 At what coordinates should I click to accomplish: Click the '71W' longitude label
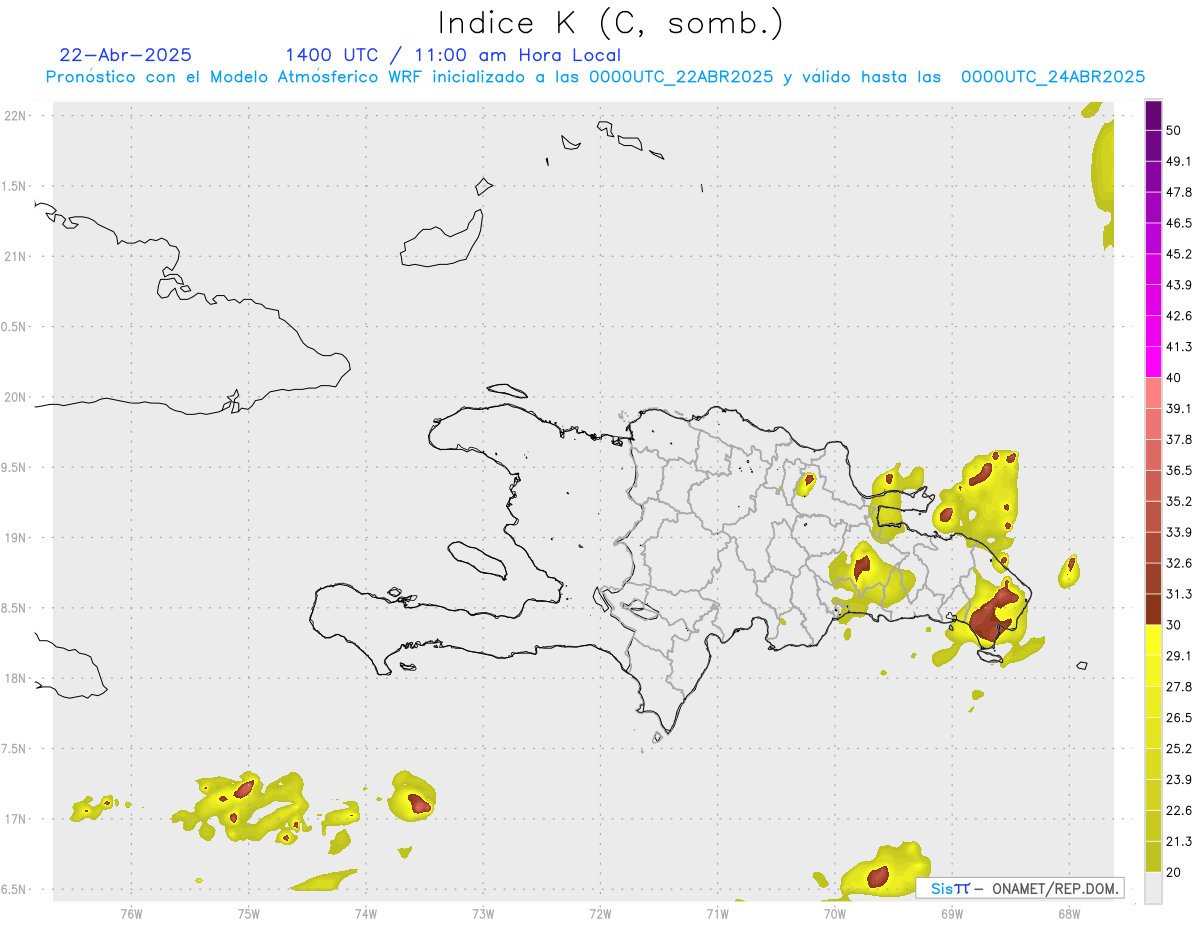[717, 913]
